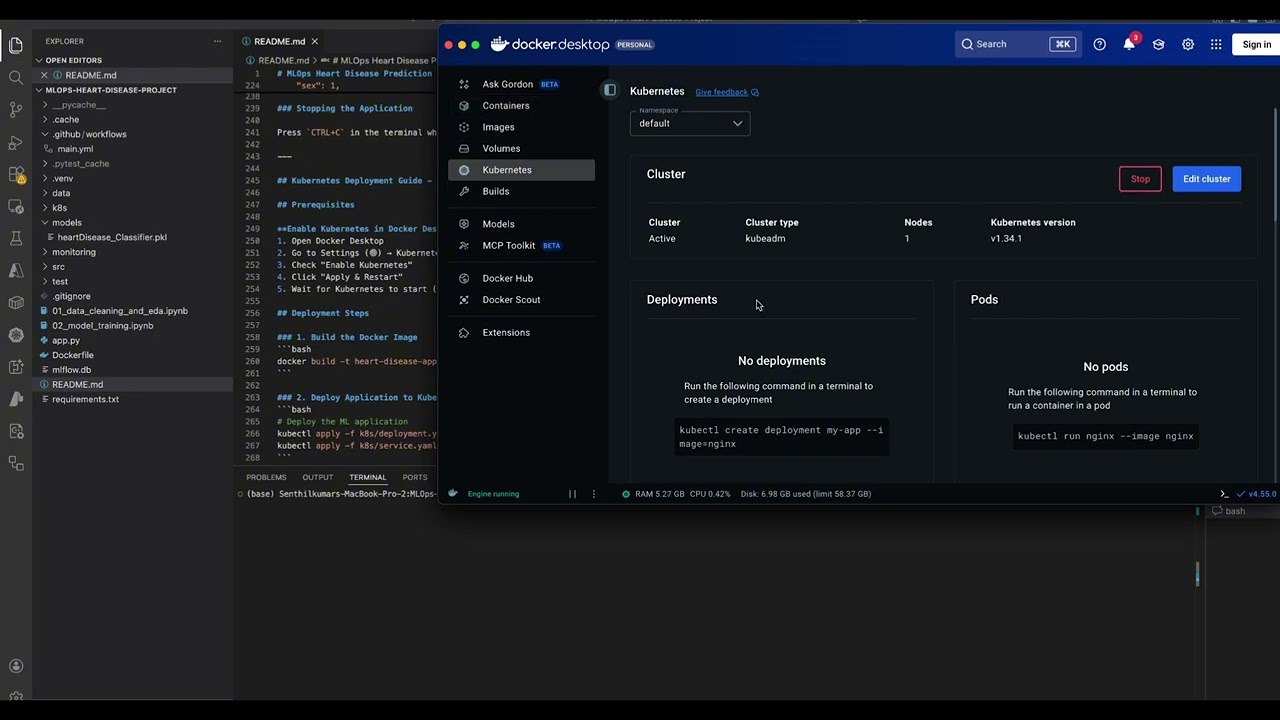The height and width of the screenshot is (720, 1280).
Task: Open Docker terminal icon in footer
Action: (x=1224, y=494)
